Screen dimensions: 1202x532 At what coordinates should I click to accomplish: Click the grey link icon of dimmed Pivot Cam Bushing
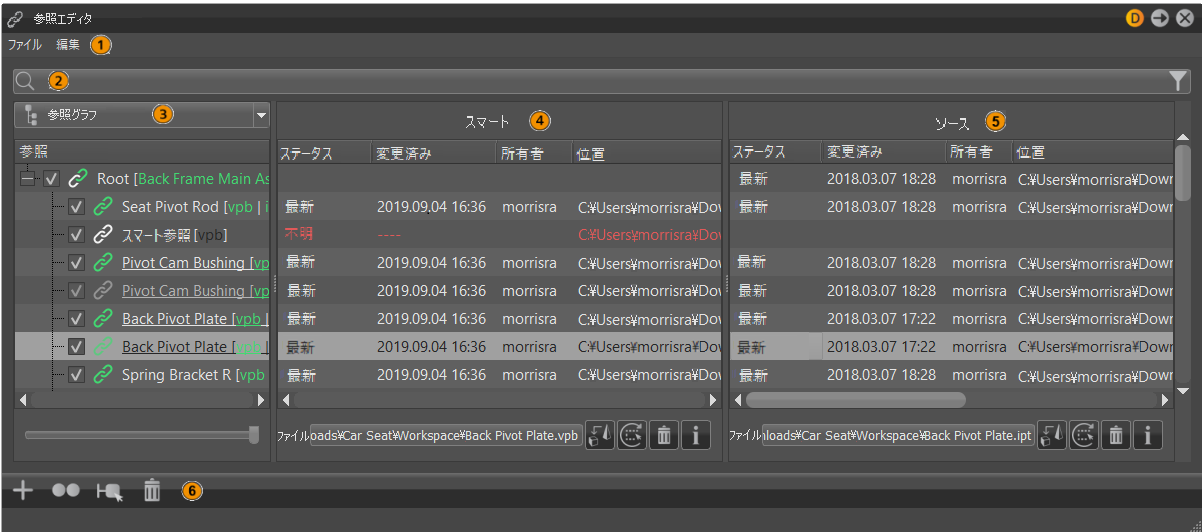[103, 291]
